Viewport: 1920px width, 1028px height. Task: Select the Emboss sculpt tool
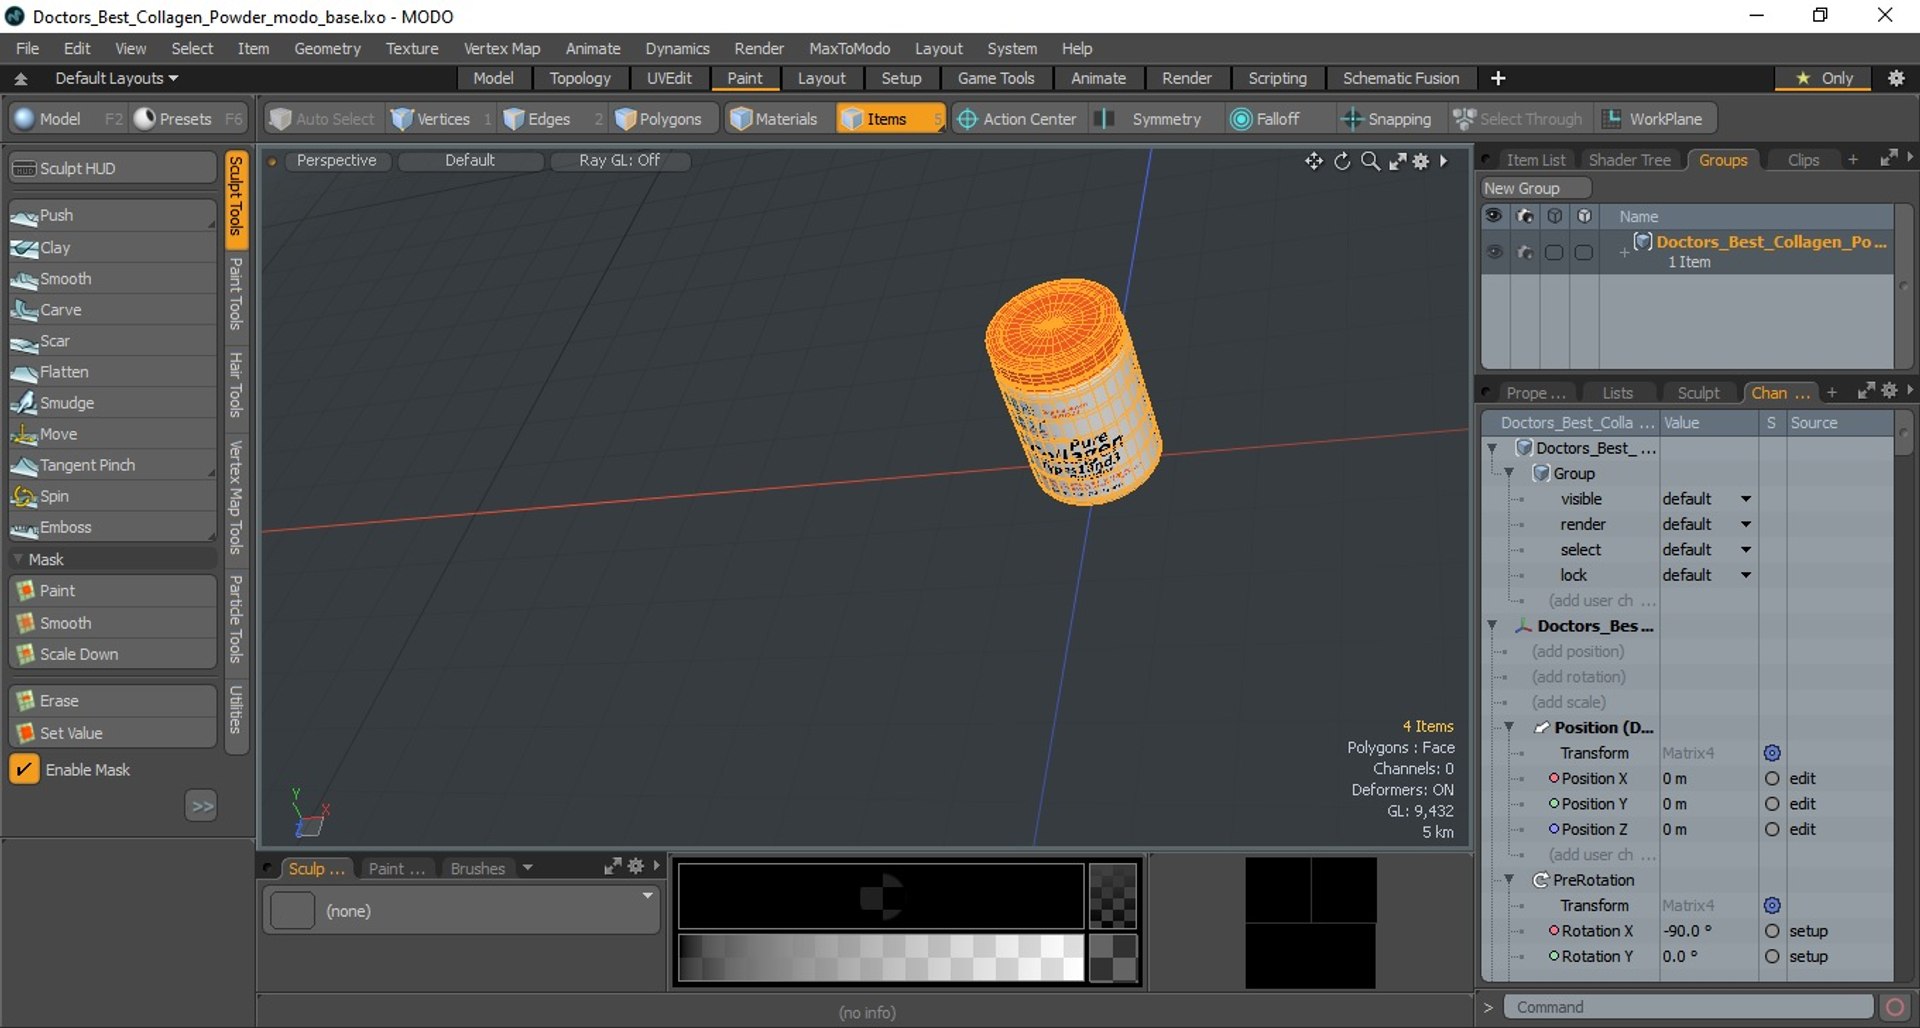(x=112, y=527)
